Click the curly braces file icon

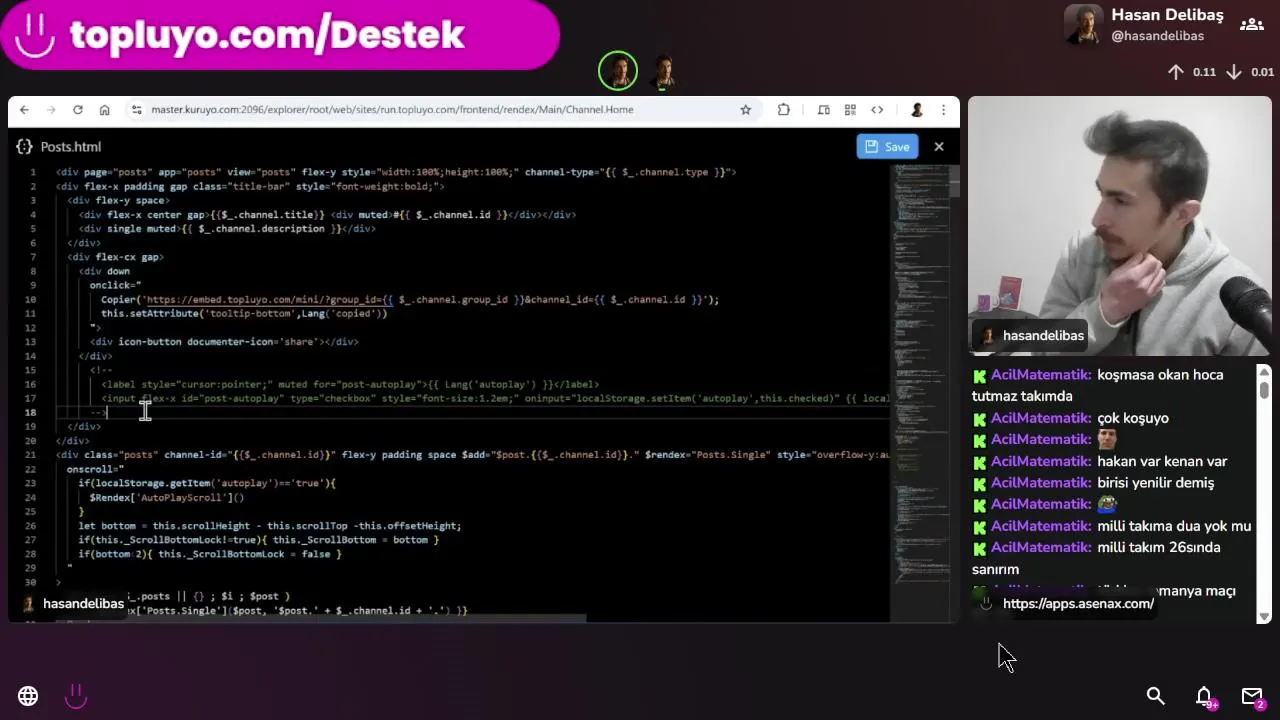(x=24, y=147)
